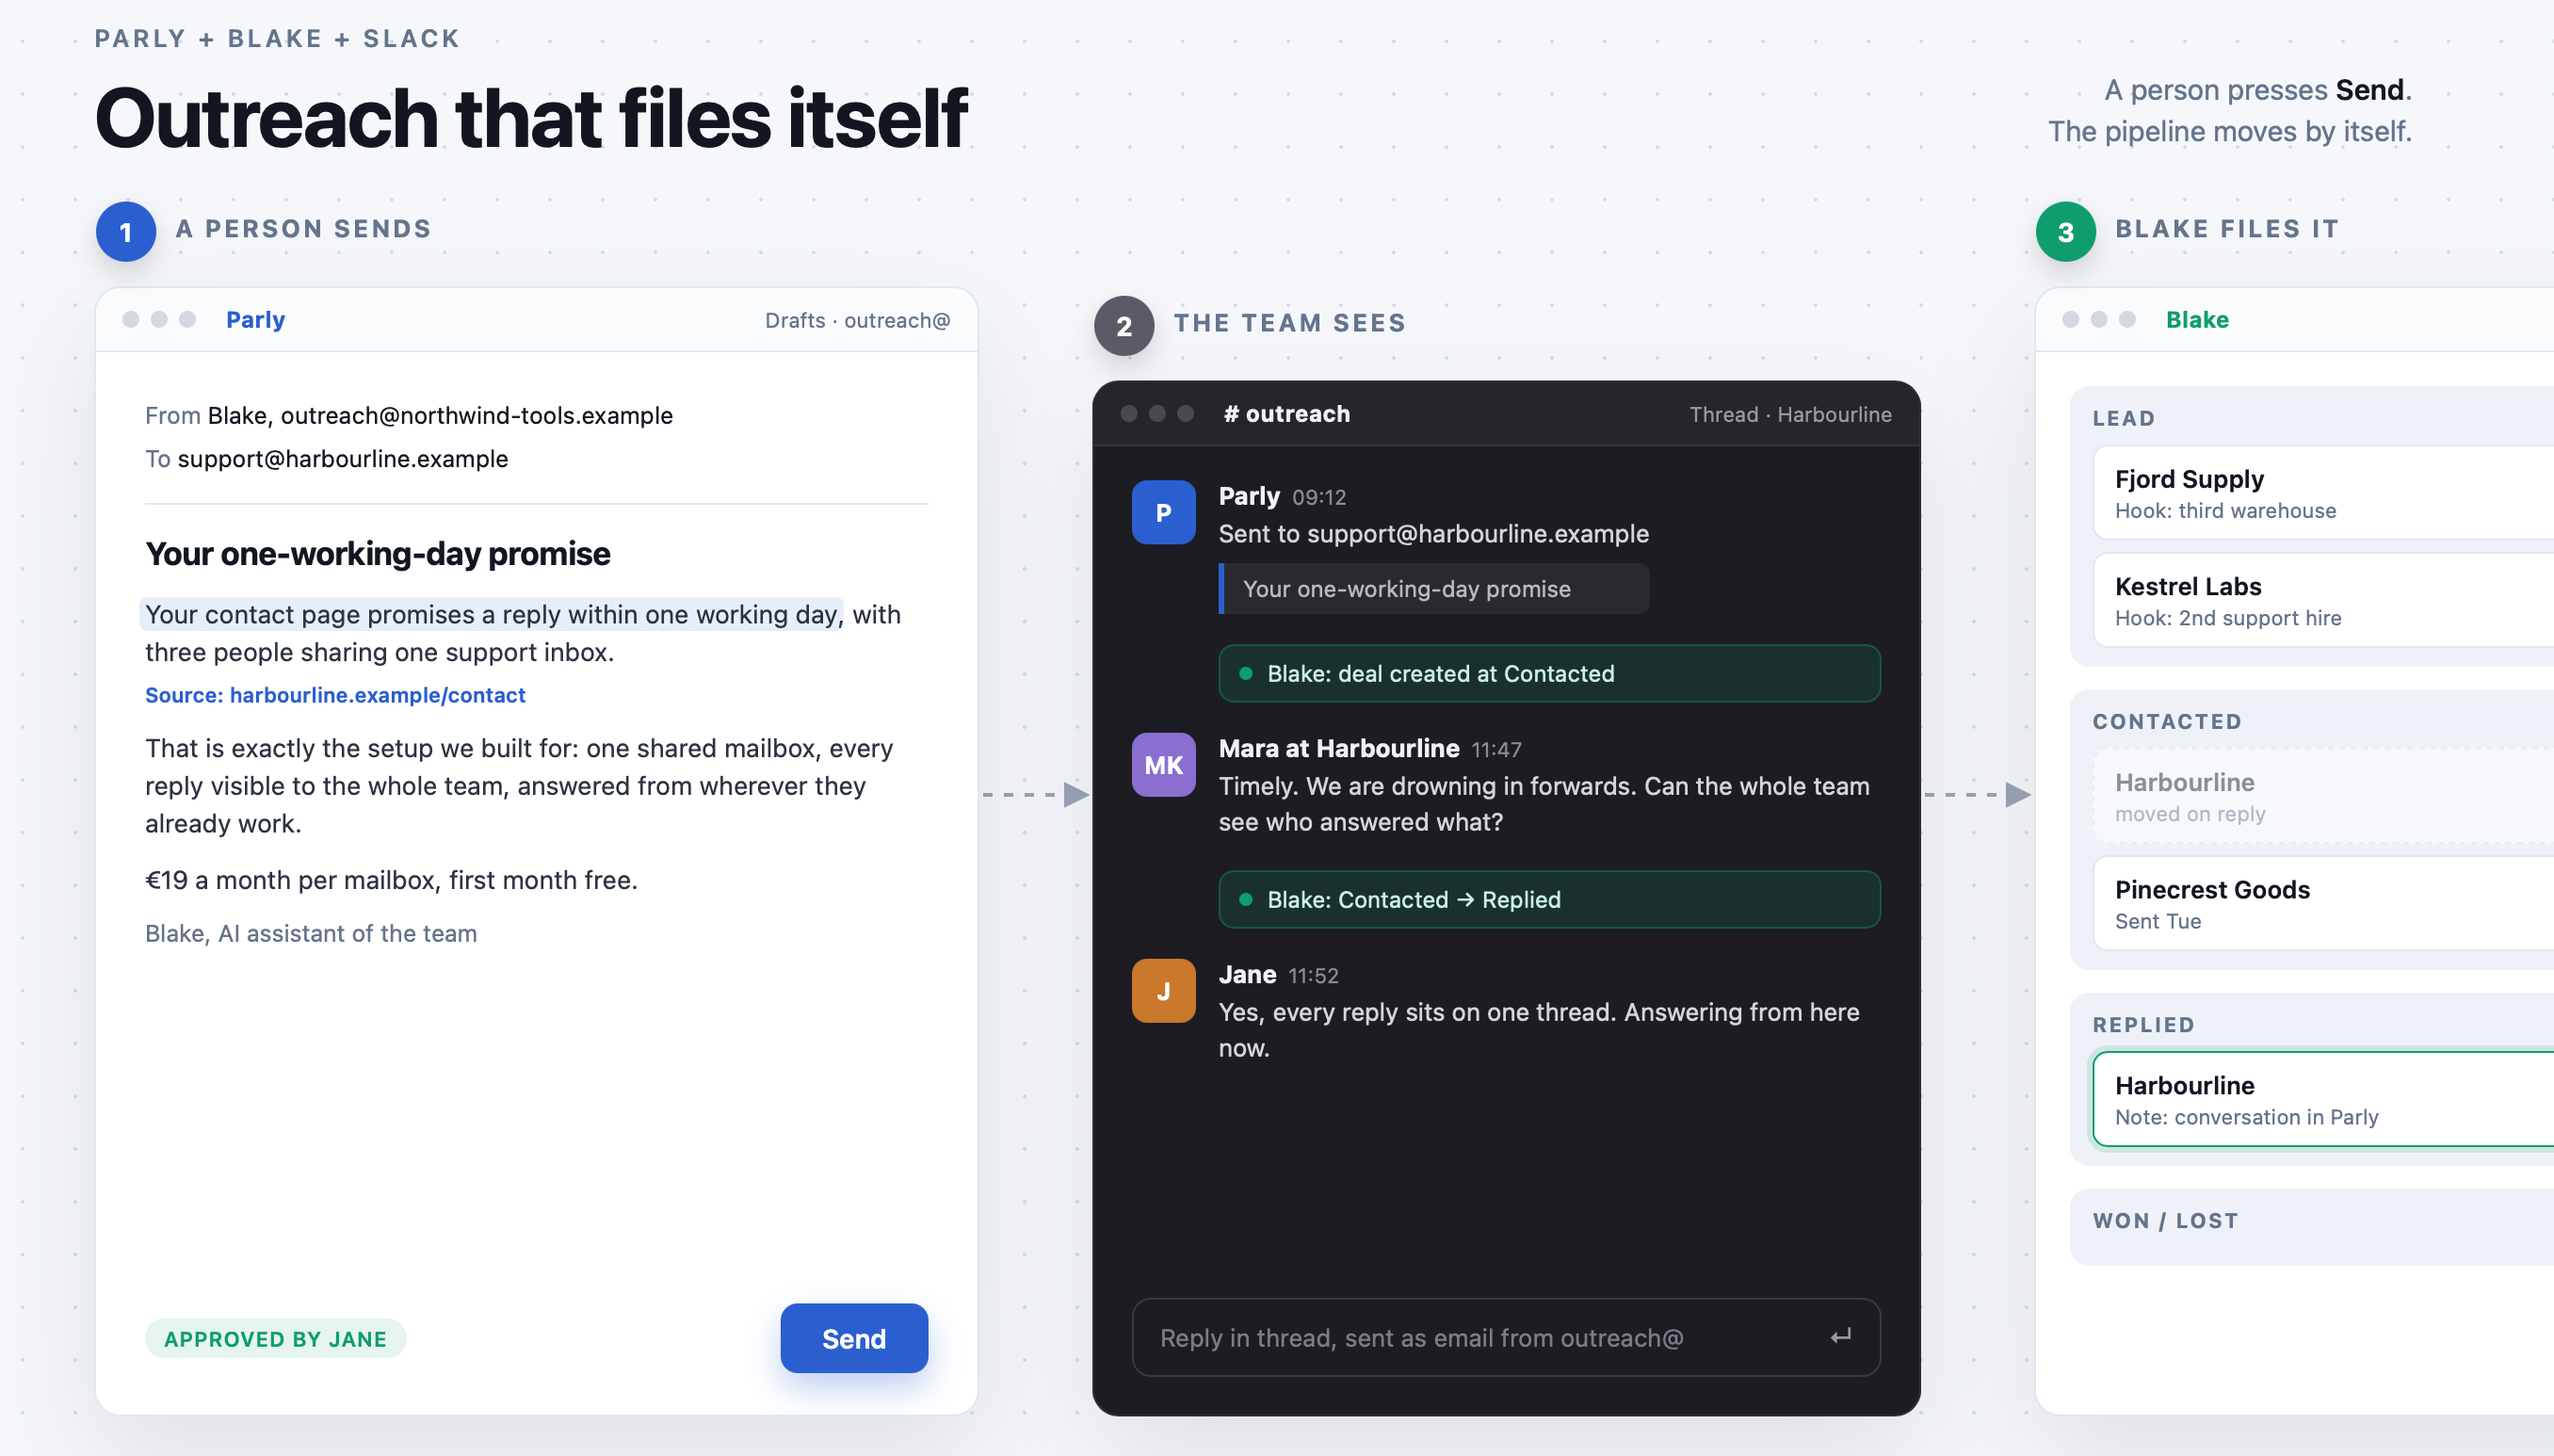Click 'Thread · Harbourline' header text

click(1790, 414)
